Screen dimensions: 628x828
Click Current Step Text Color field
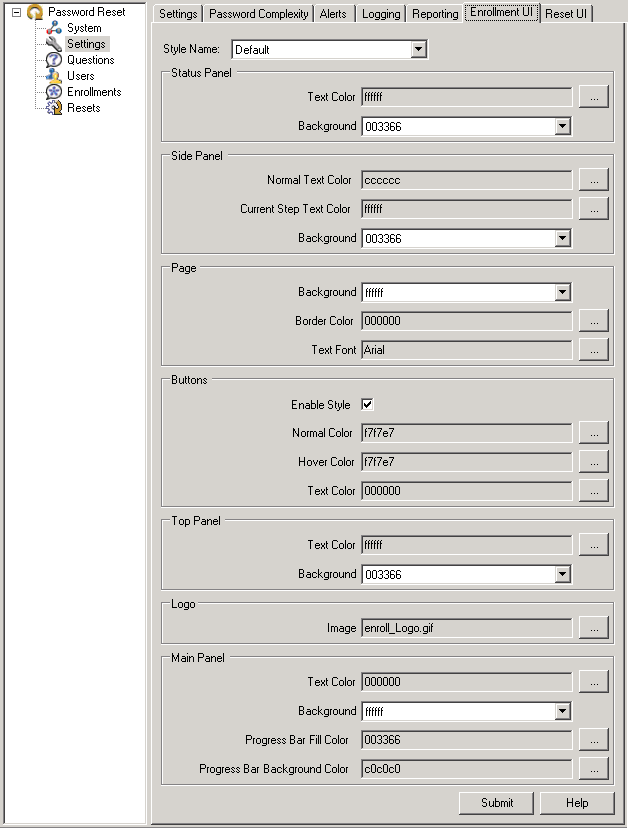[x=466, y=209]
